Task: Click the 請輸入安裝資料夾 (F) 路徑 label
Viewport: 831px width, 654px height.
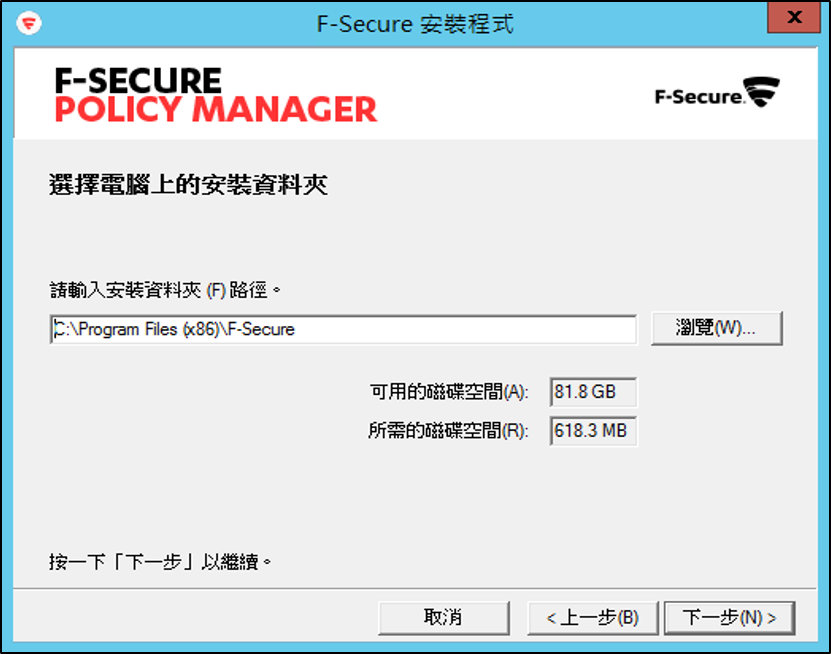Action: [x=165, y=290]
